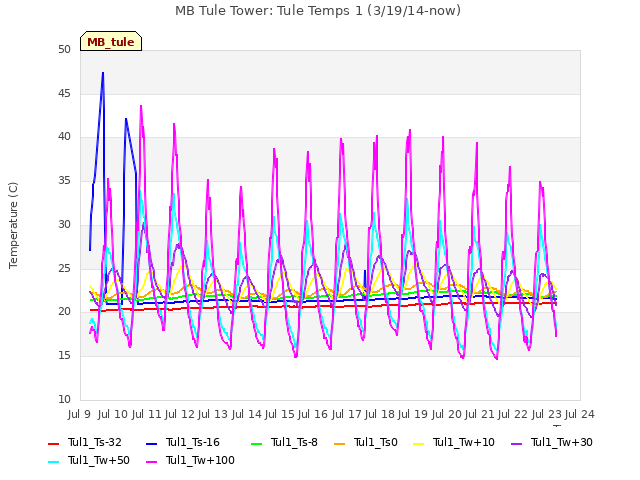This screenshot has width=640, height=480.
Task: Click the Temperature (C) axis label
Action: coord(13,225)
